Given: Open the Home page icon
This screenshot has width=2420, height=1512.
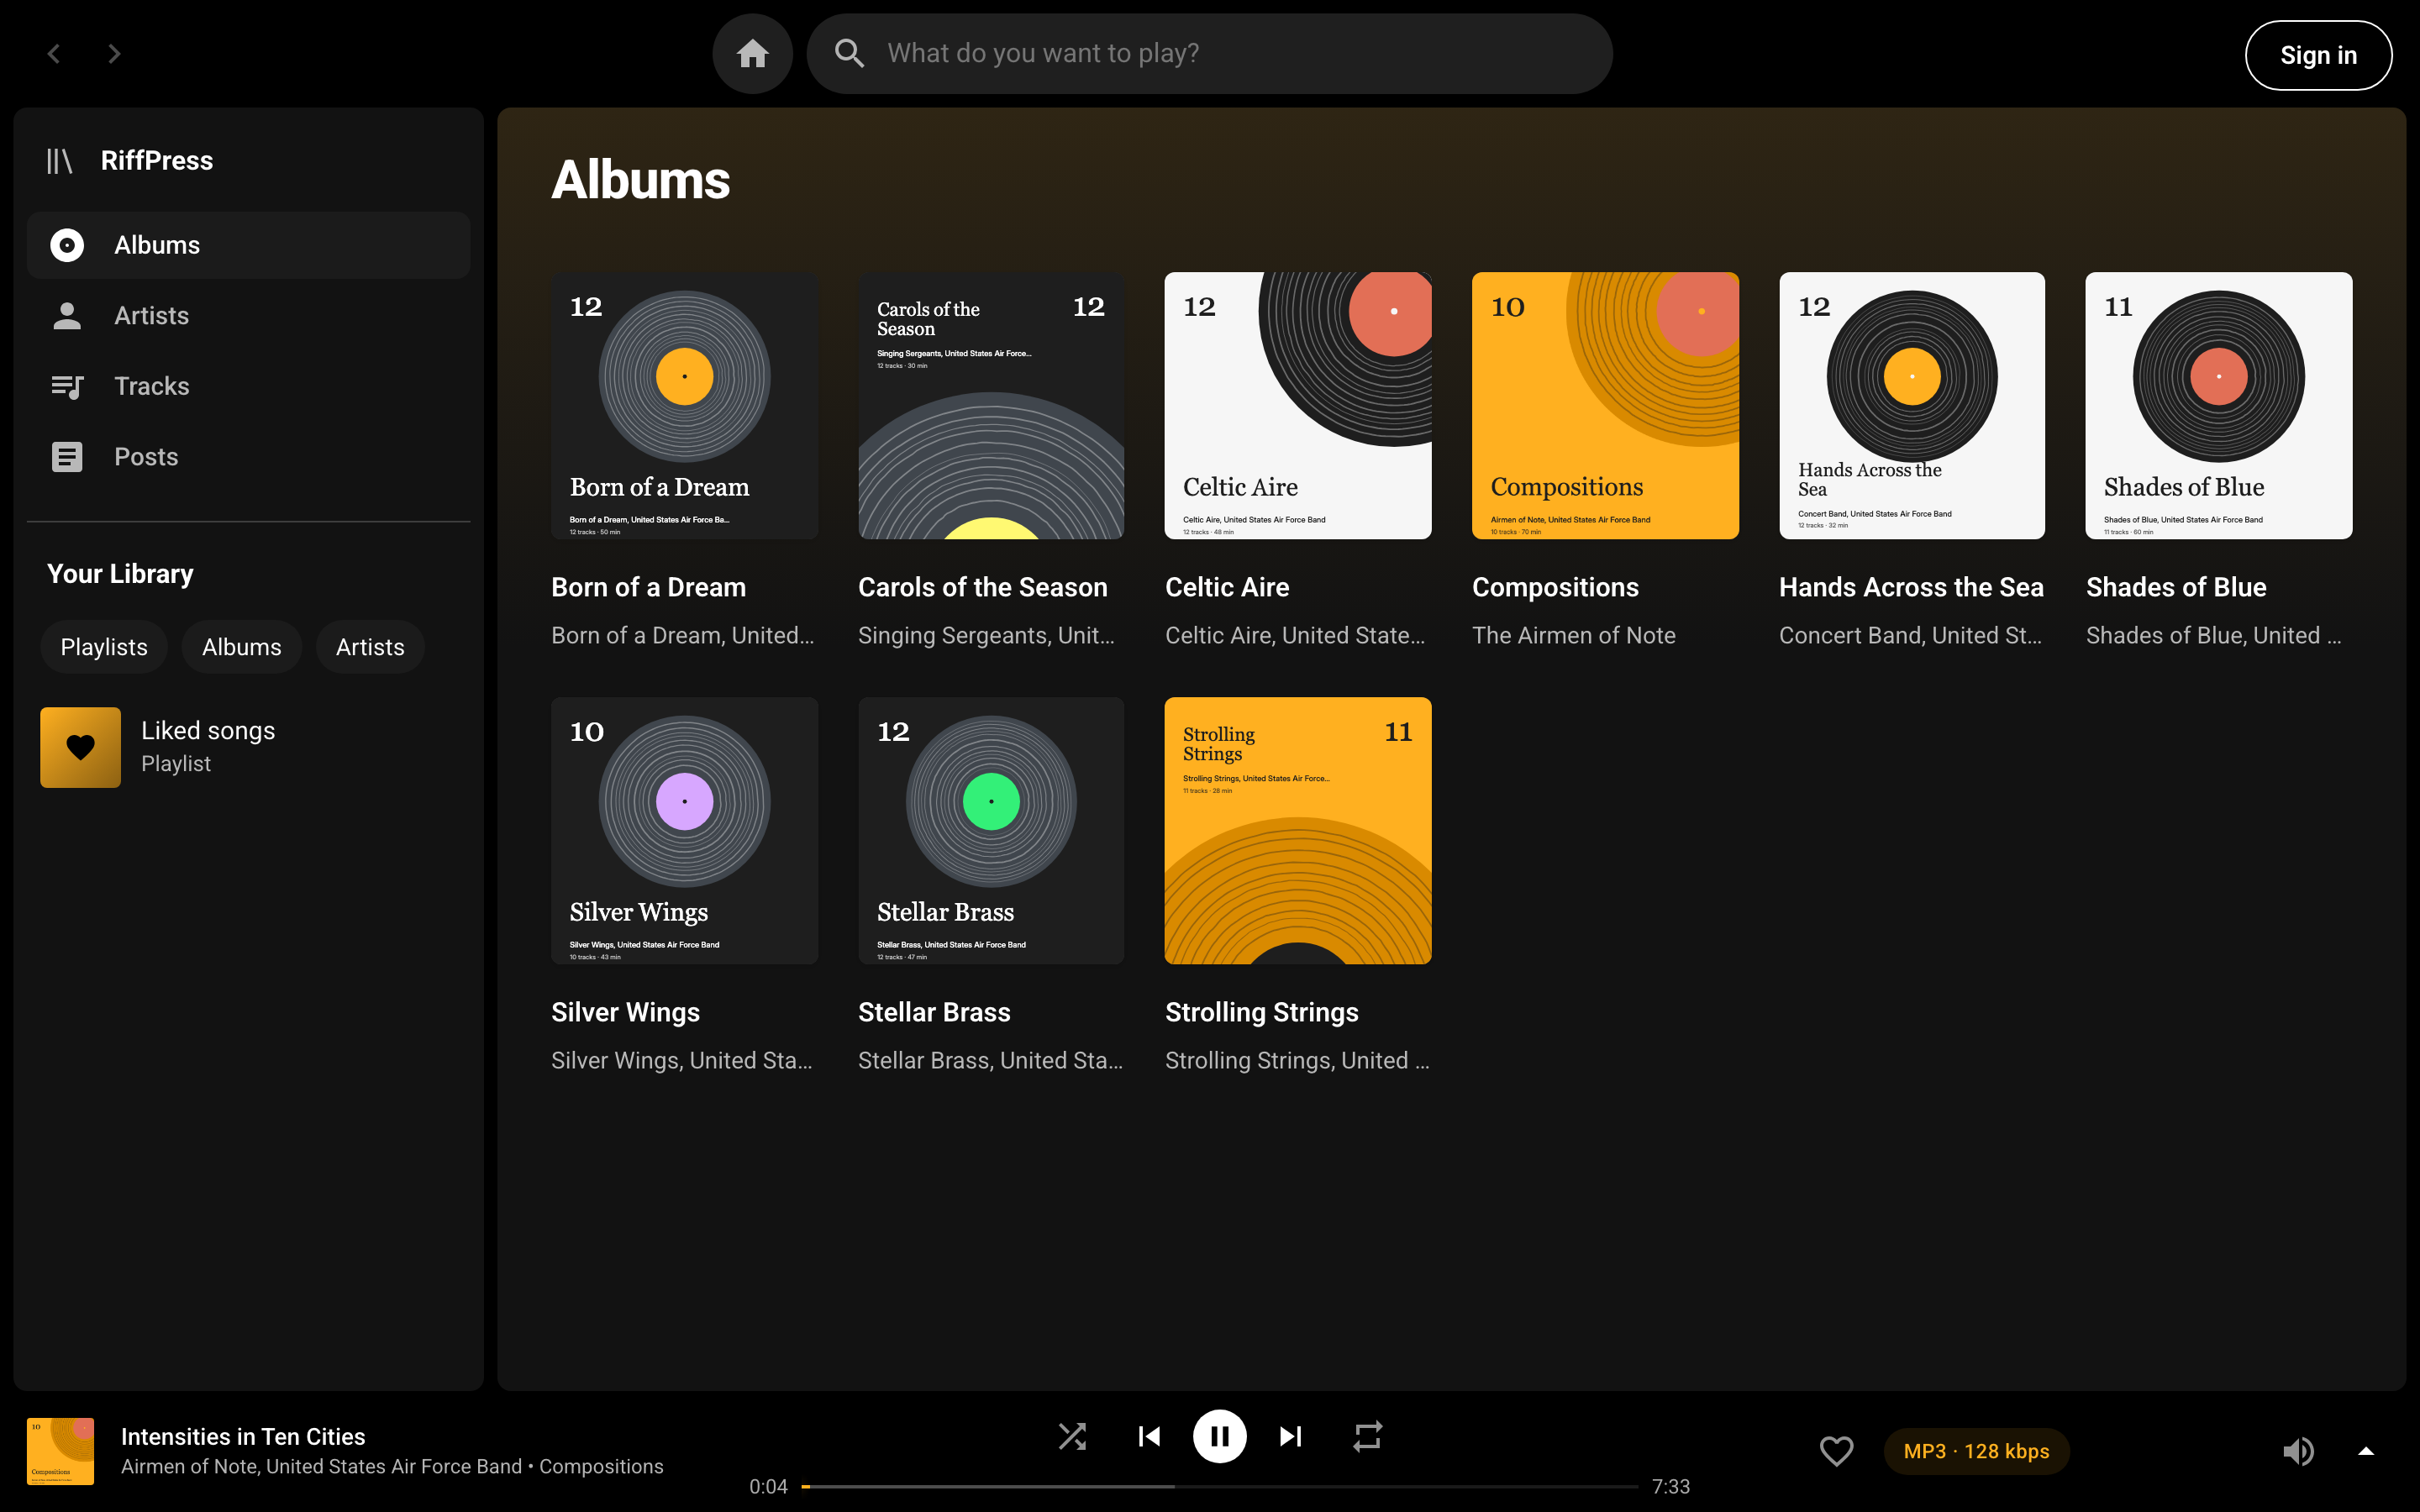Looking at the screenshot, I should coord(752,53).
